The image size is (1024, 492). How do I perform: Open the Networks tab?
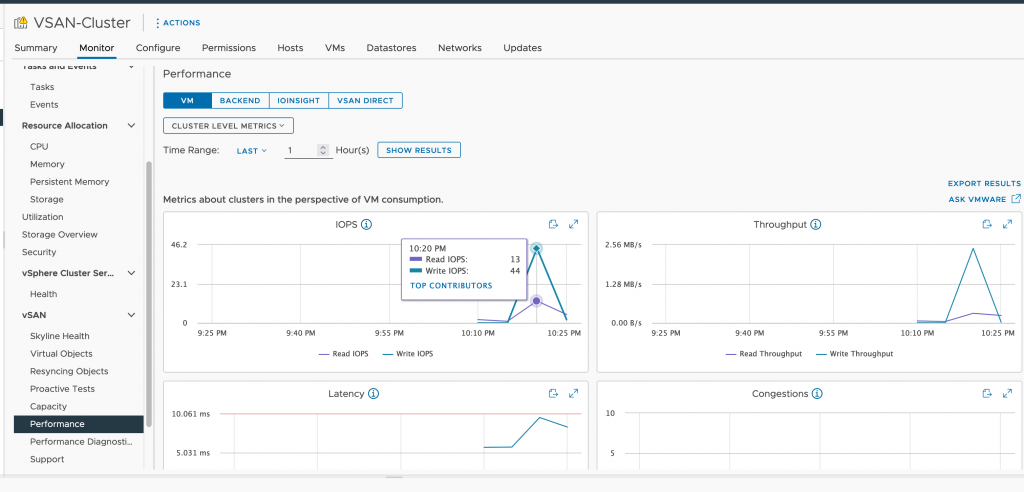point(460,48)
